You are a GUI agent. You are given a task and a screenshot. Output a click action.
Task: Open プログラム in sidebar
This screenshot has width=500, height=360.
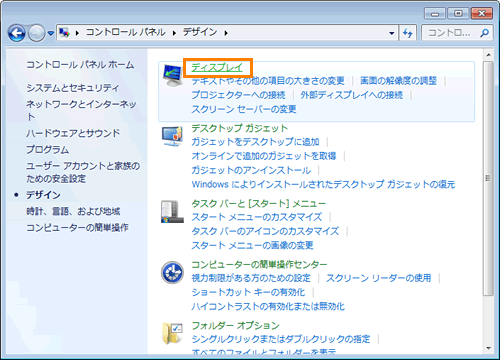point(47,150)
